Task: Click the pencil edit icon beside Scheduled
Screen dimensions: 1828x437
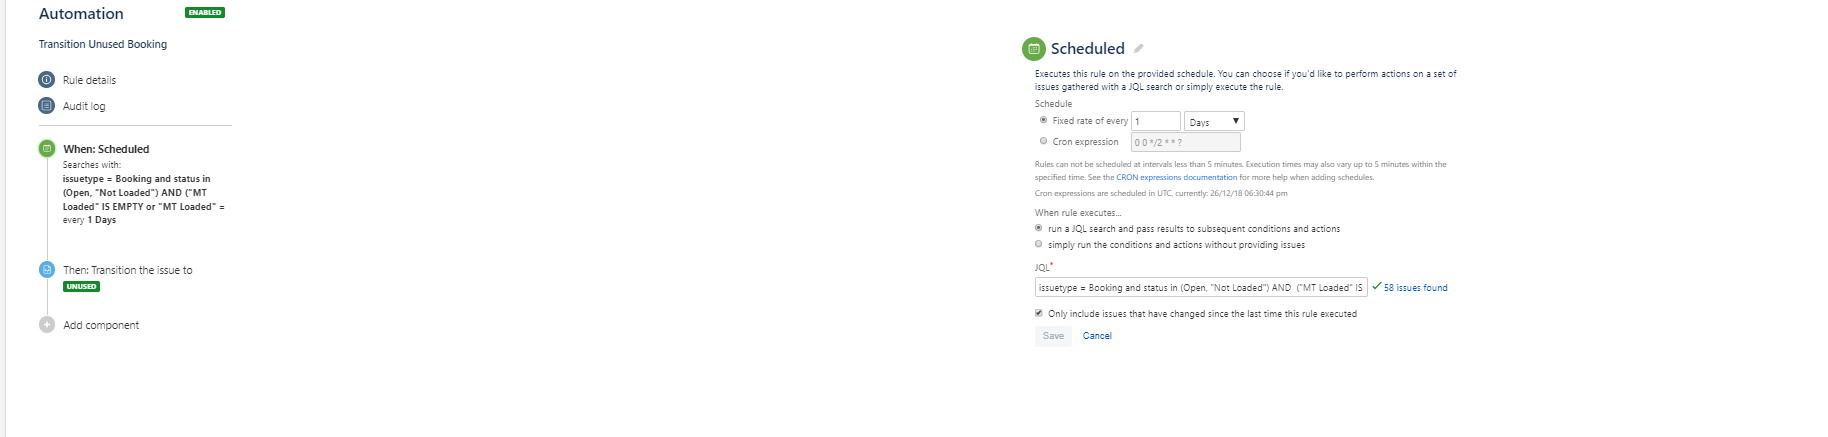Action: [x=1138, y=48]
